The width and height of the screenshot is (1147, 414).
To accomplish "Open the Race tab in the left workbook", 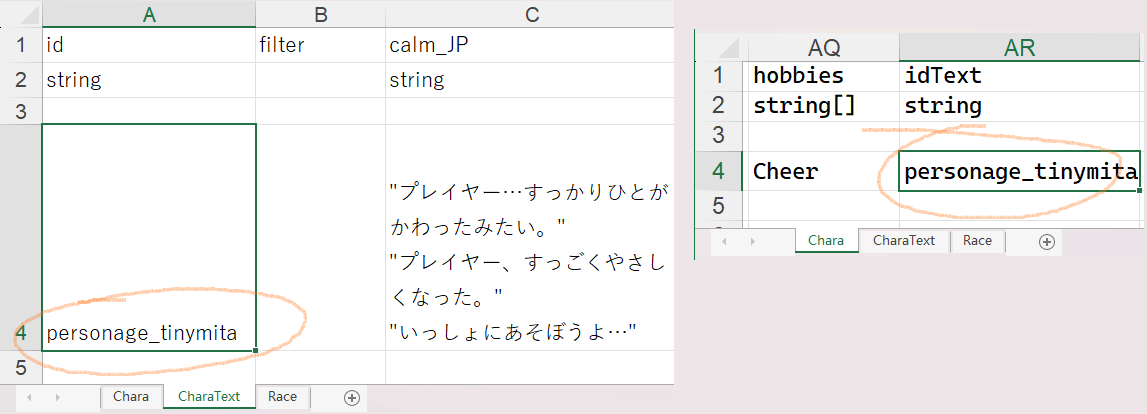I will click(282, 397).
